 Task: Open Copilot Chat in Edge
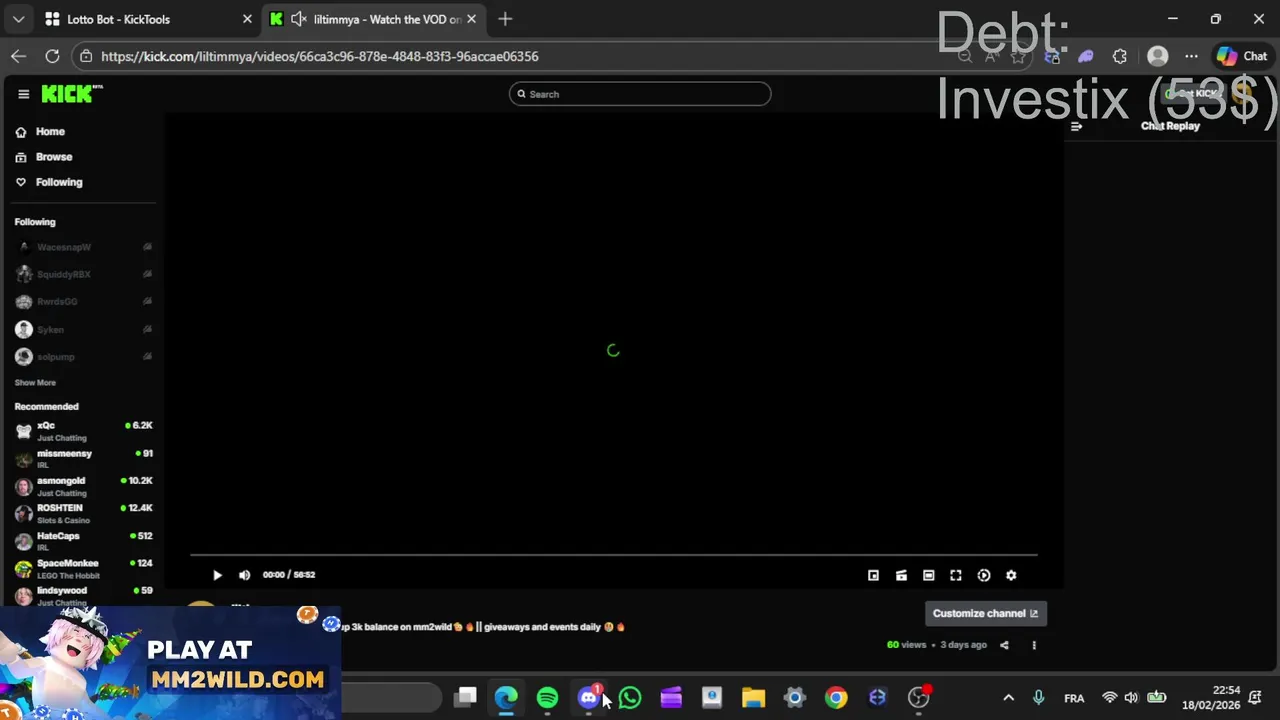[1243, 56]
